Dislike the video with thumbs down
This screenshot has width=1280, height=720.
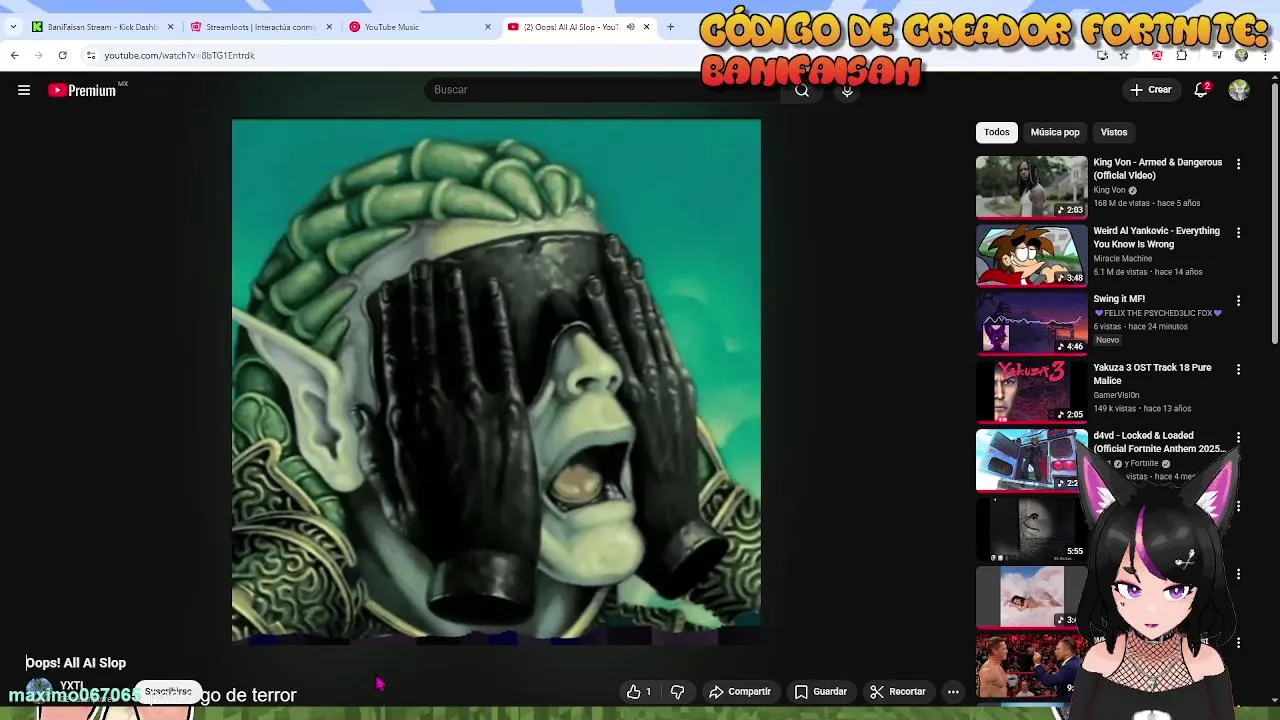pos(677,691)
